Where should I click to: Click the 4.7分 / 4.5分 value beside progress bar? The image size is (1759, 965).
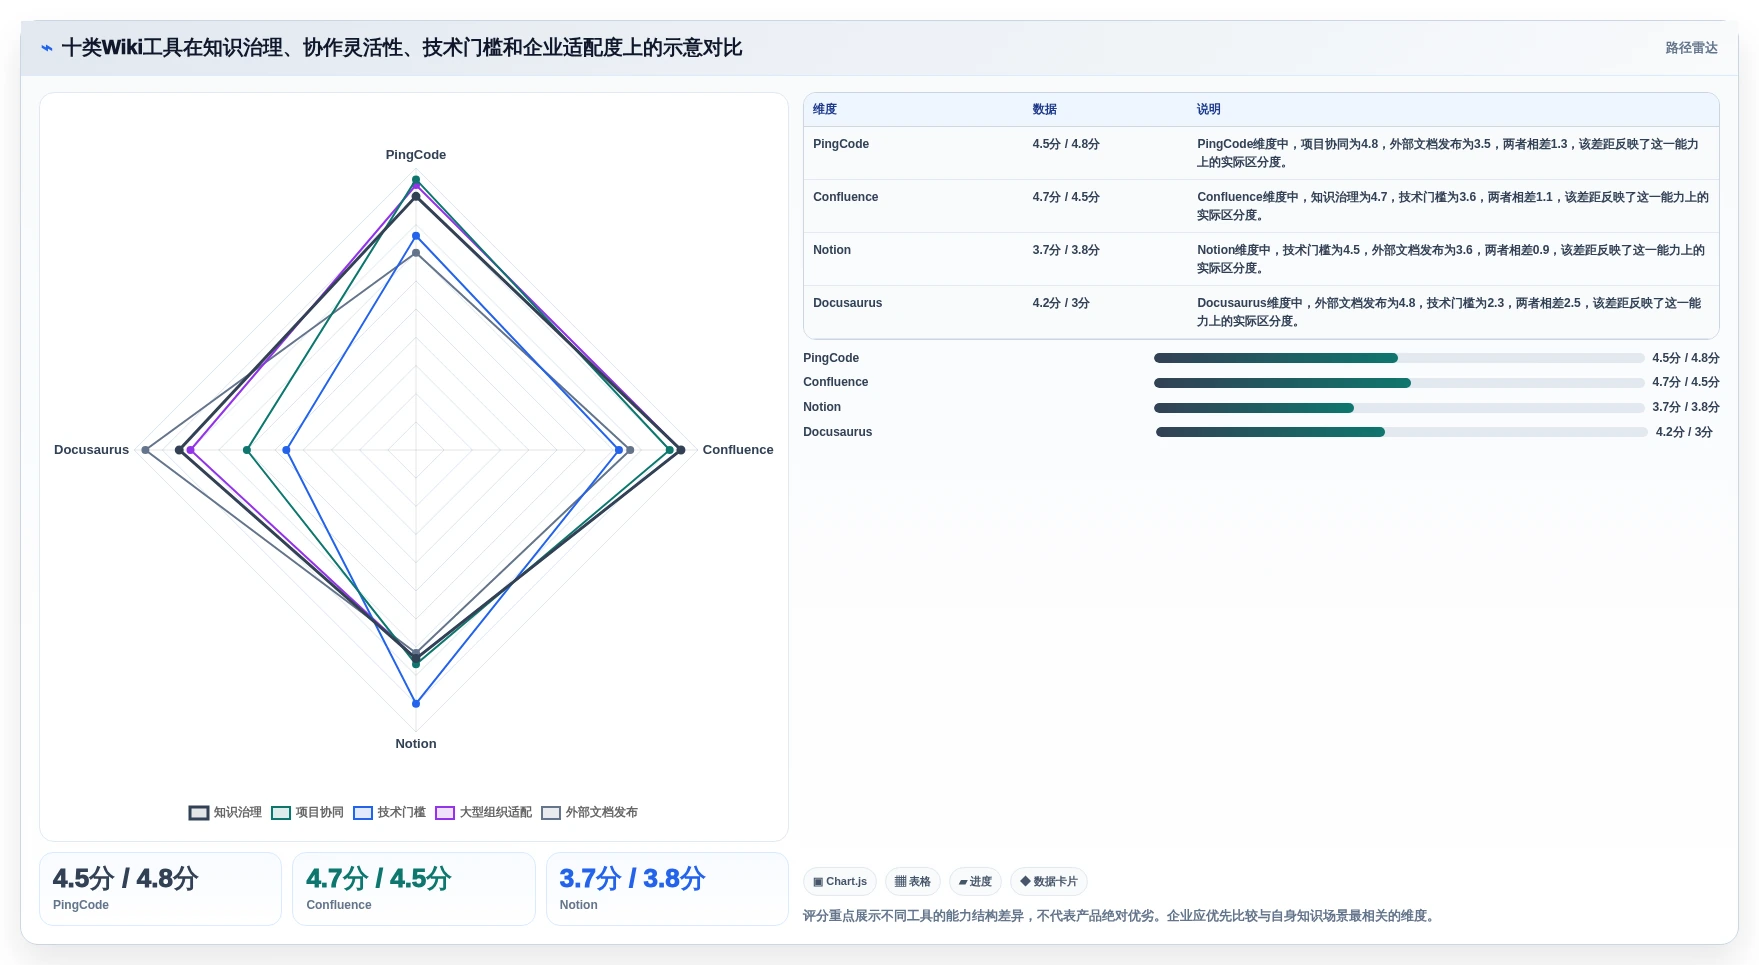pos(1686,382)
